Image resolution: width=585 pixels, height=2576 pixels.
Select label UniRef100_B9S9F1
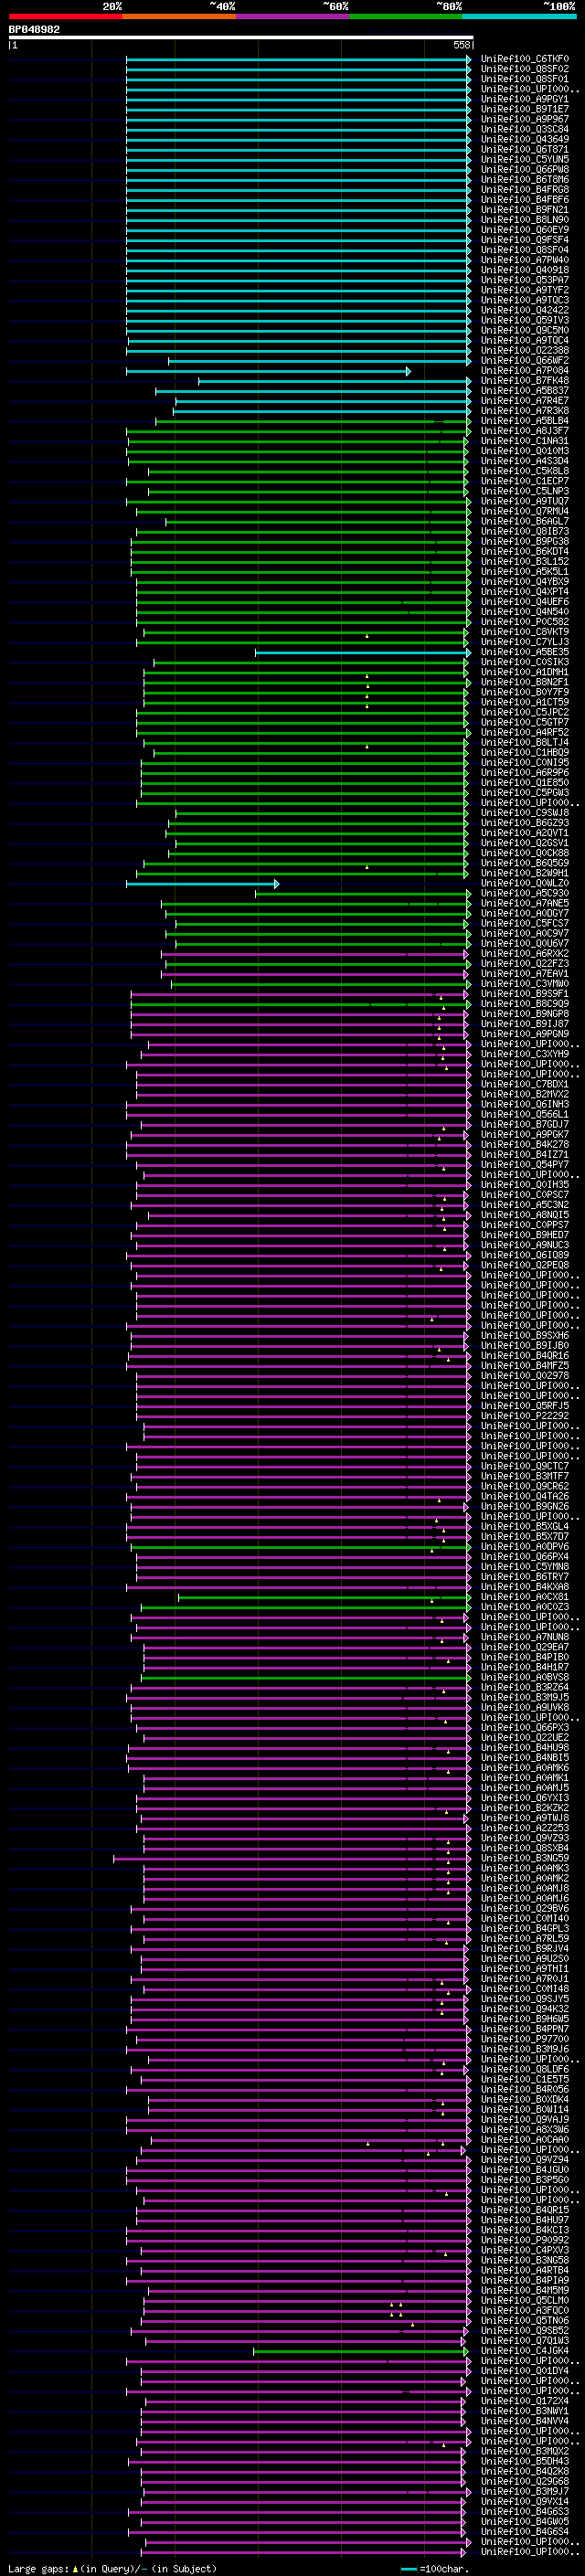pyautogui.click(x=525, y=994)
